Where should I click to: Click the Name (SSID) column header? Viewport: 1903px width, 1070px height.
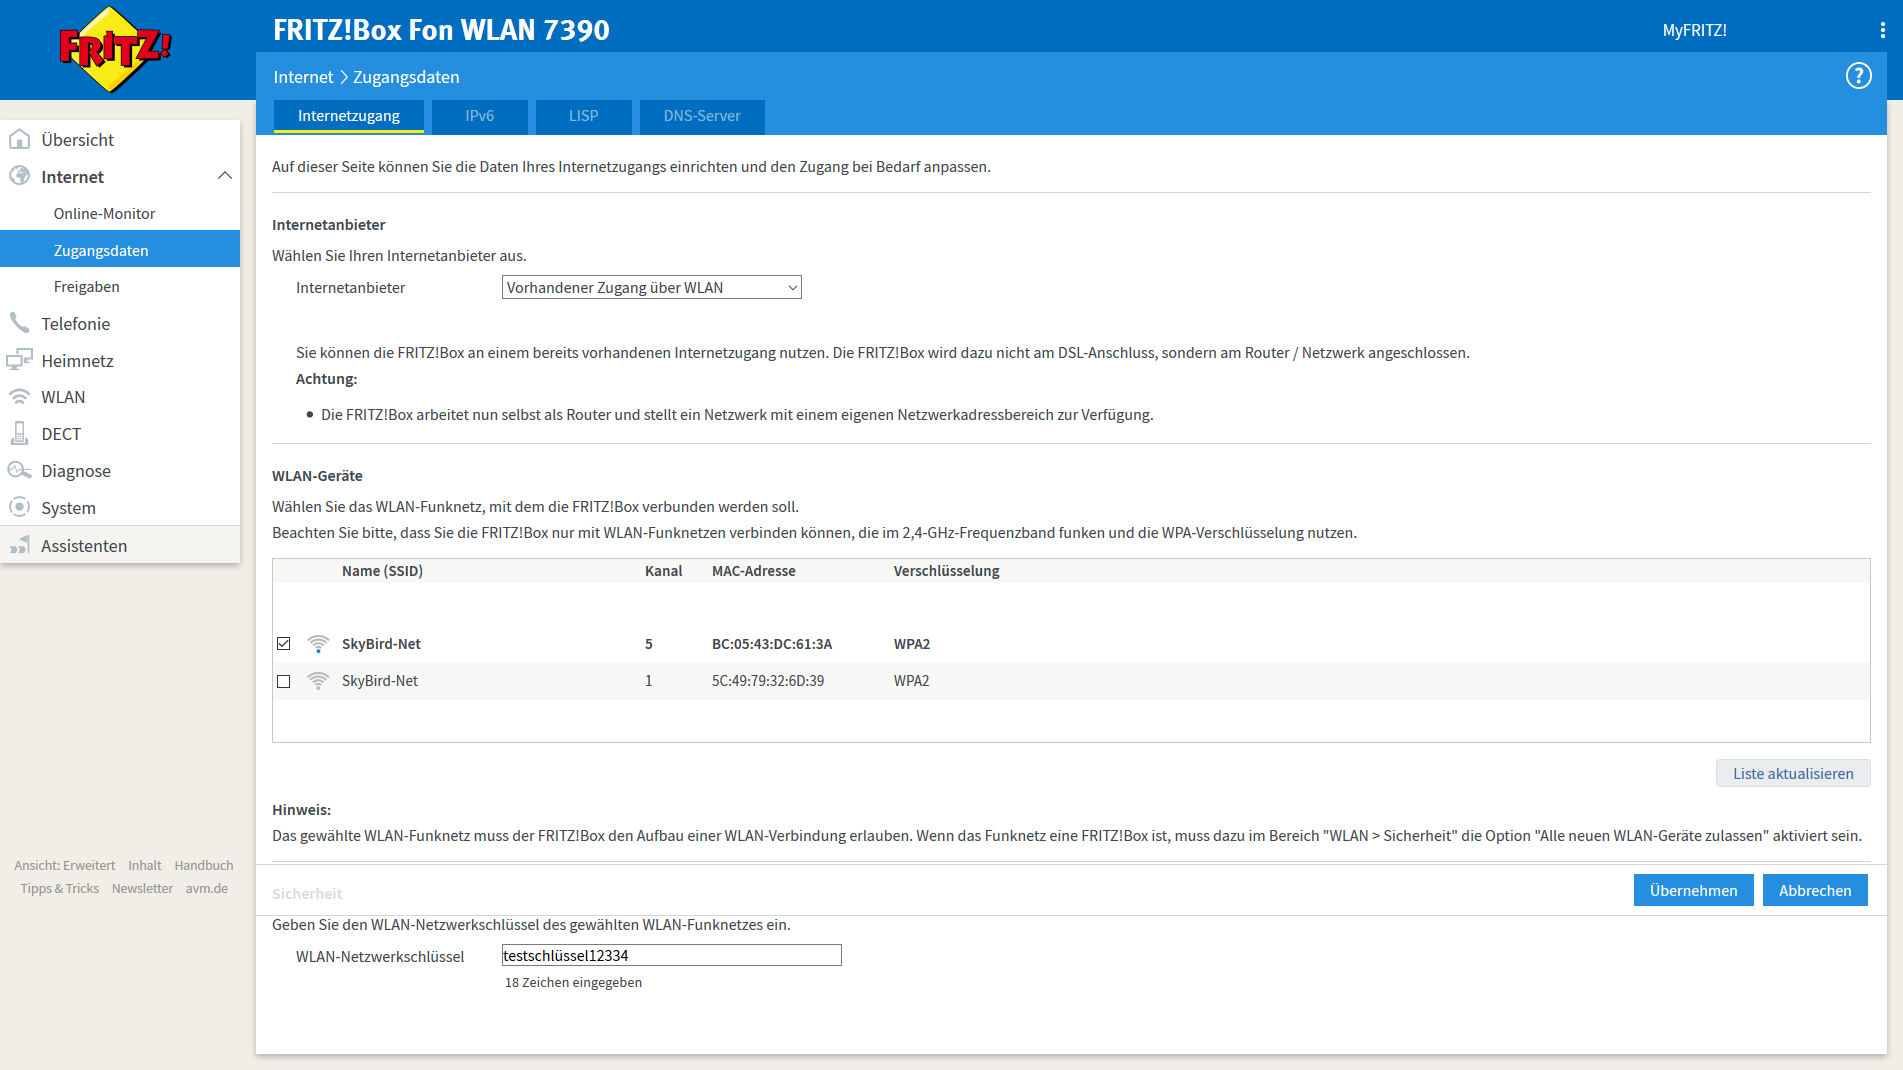[x=382, y=571]
